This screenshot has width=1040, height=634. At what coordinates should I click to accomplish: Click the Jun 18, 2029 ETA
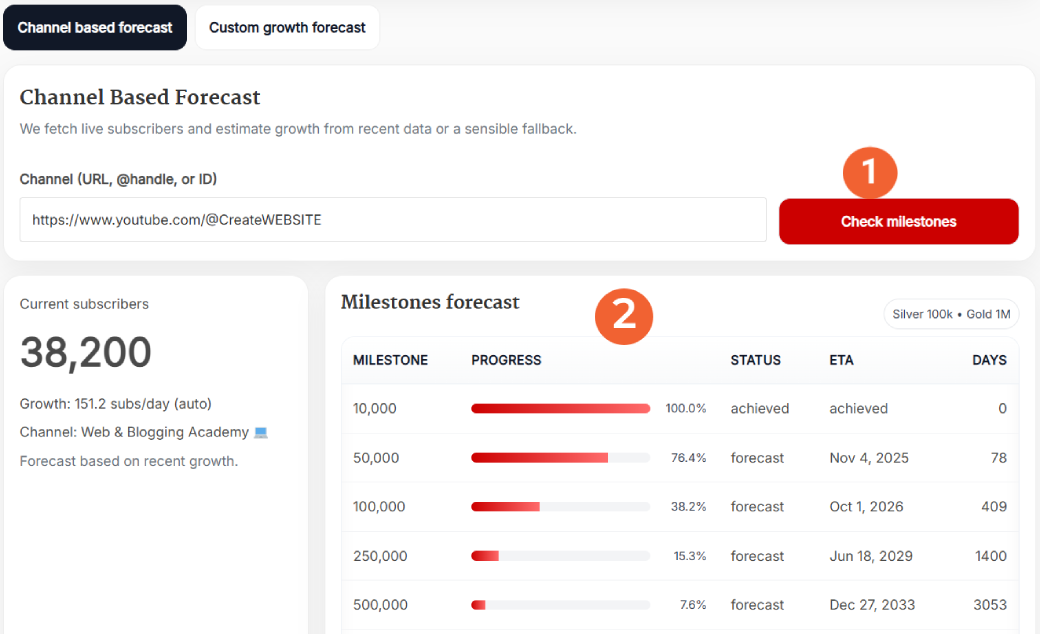[x=871, y=556]
